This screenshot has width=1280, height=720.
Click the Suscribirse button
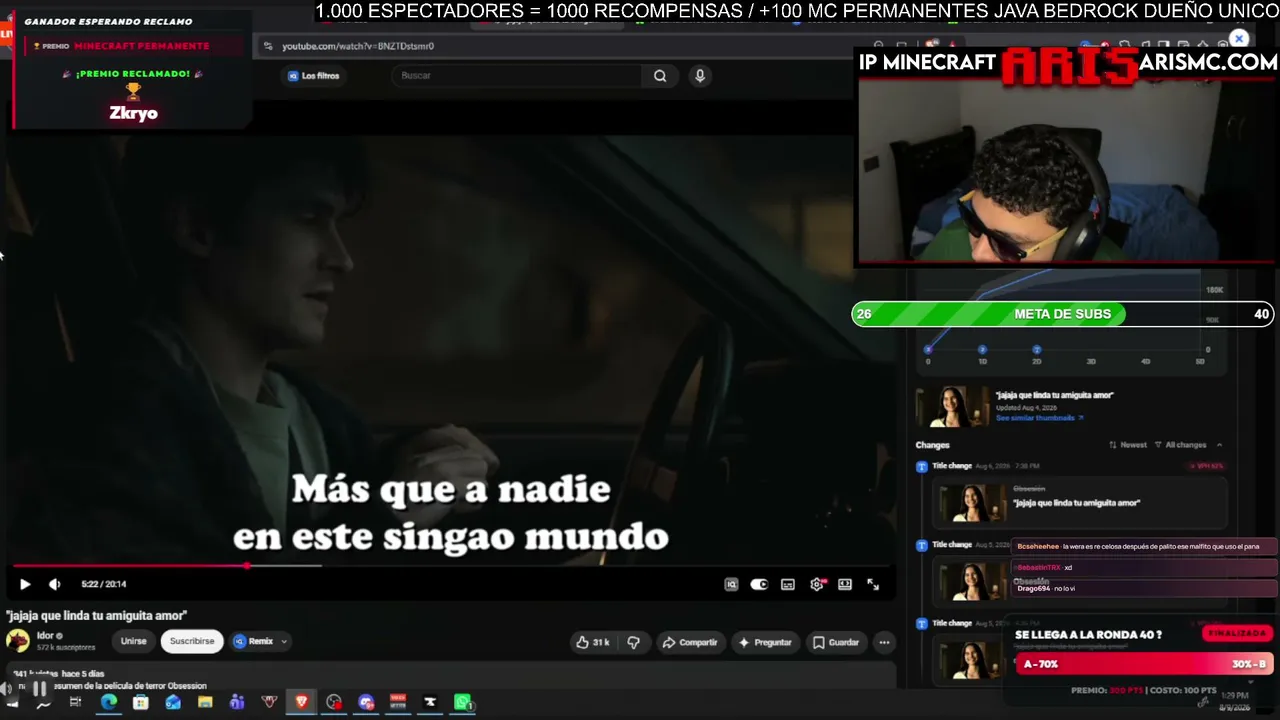[192, 641]
